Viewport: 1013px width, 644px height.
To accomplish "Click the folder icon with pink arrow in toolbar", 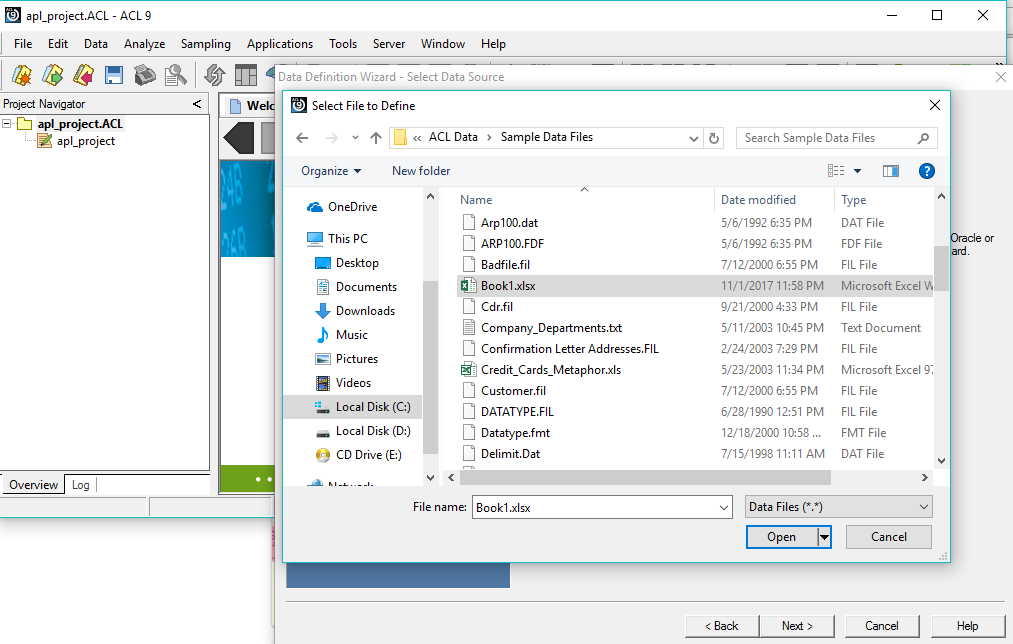I will (x=83, y=76).
